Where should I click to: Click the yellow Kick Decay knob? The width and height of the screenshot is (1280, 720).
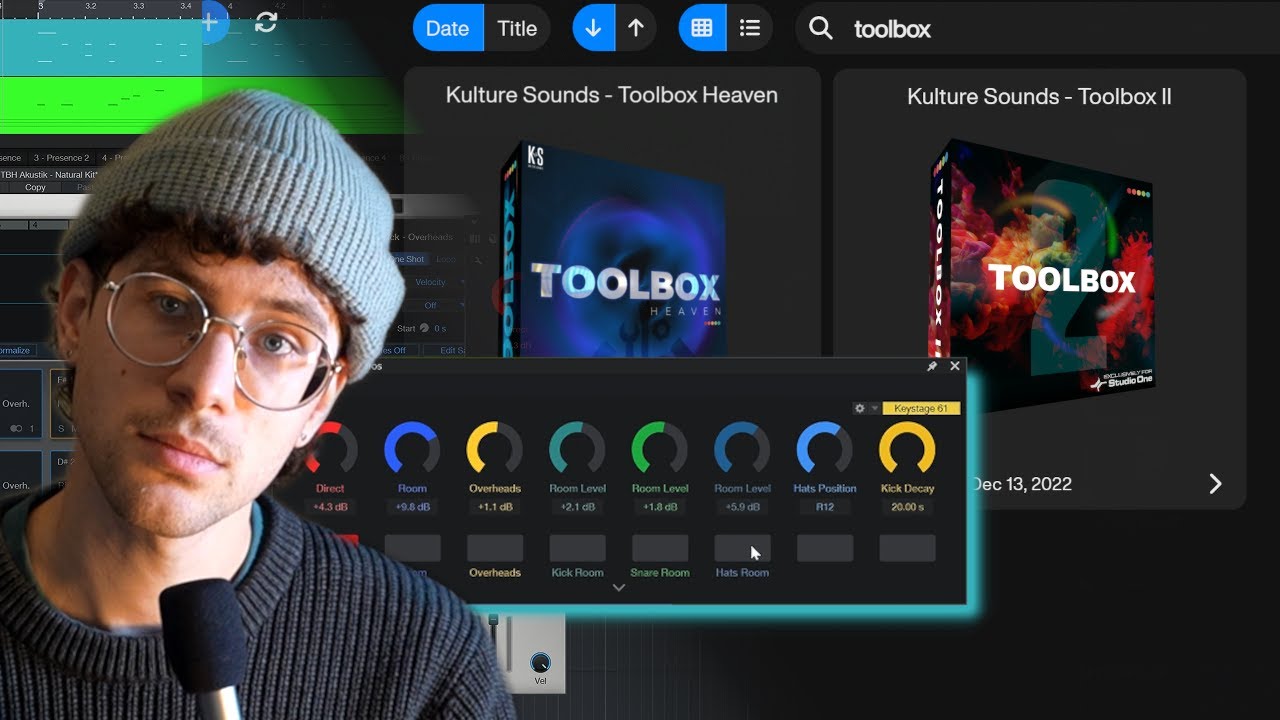(x=907, y=448)
